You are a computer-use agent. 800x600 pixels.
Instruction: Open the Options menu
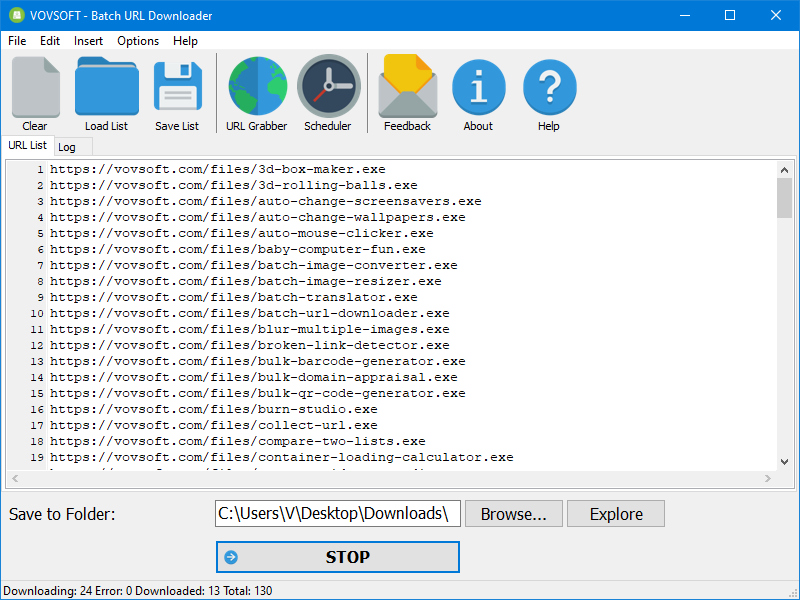pos(138,41)
